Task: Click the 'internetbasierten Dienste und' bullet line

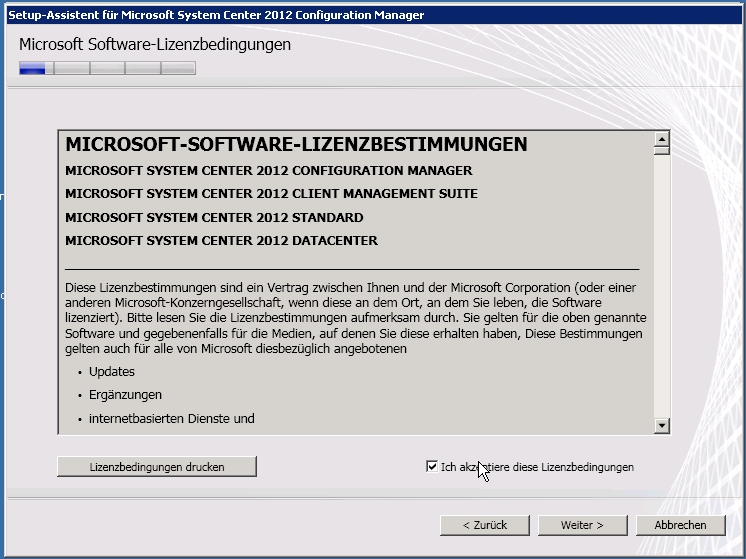Action: [x=171, y=419]
